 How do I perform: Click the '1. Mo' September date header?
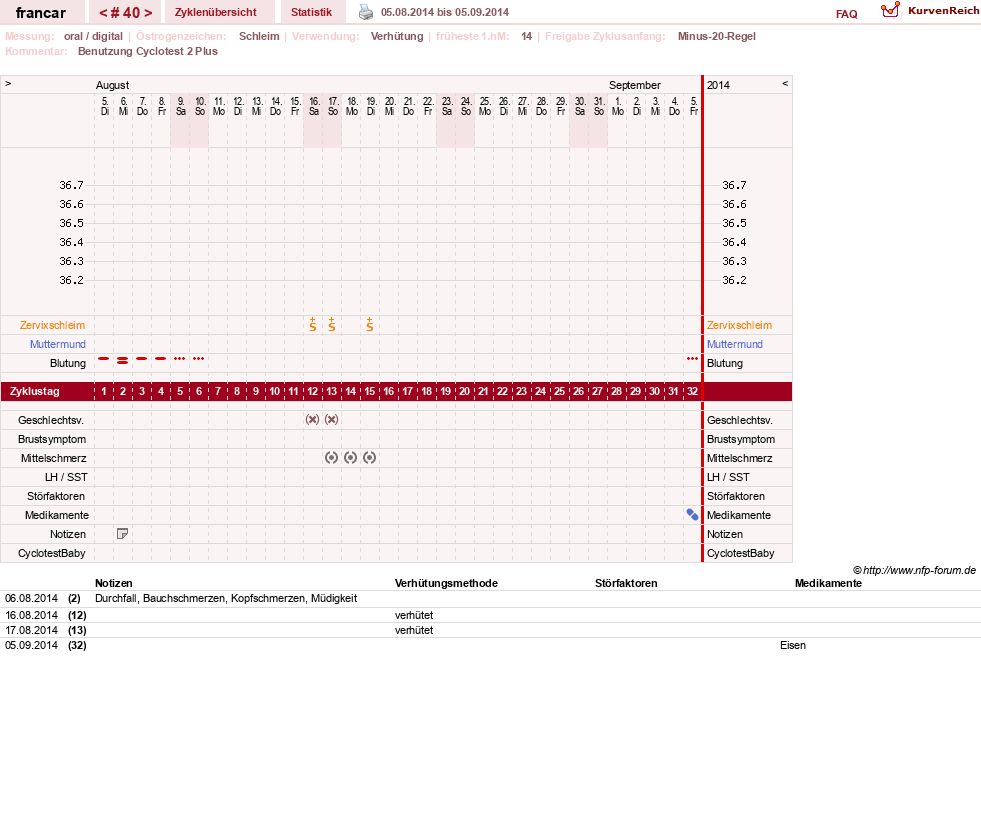click(618, 106)
